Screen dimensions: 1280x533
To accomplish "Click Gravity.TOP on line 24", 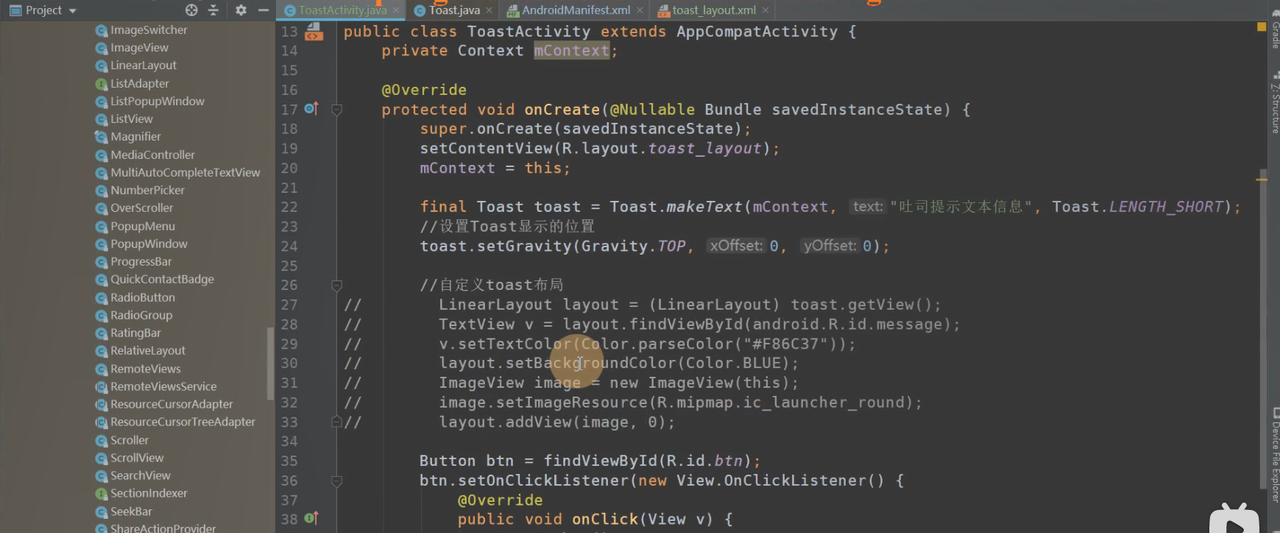I will [634, 246].
